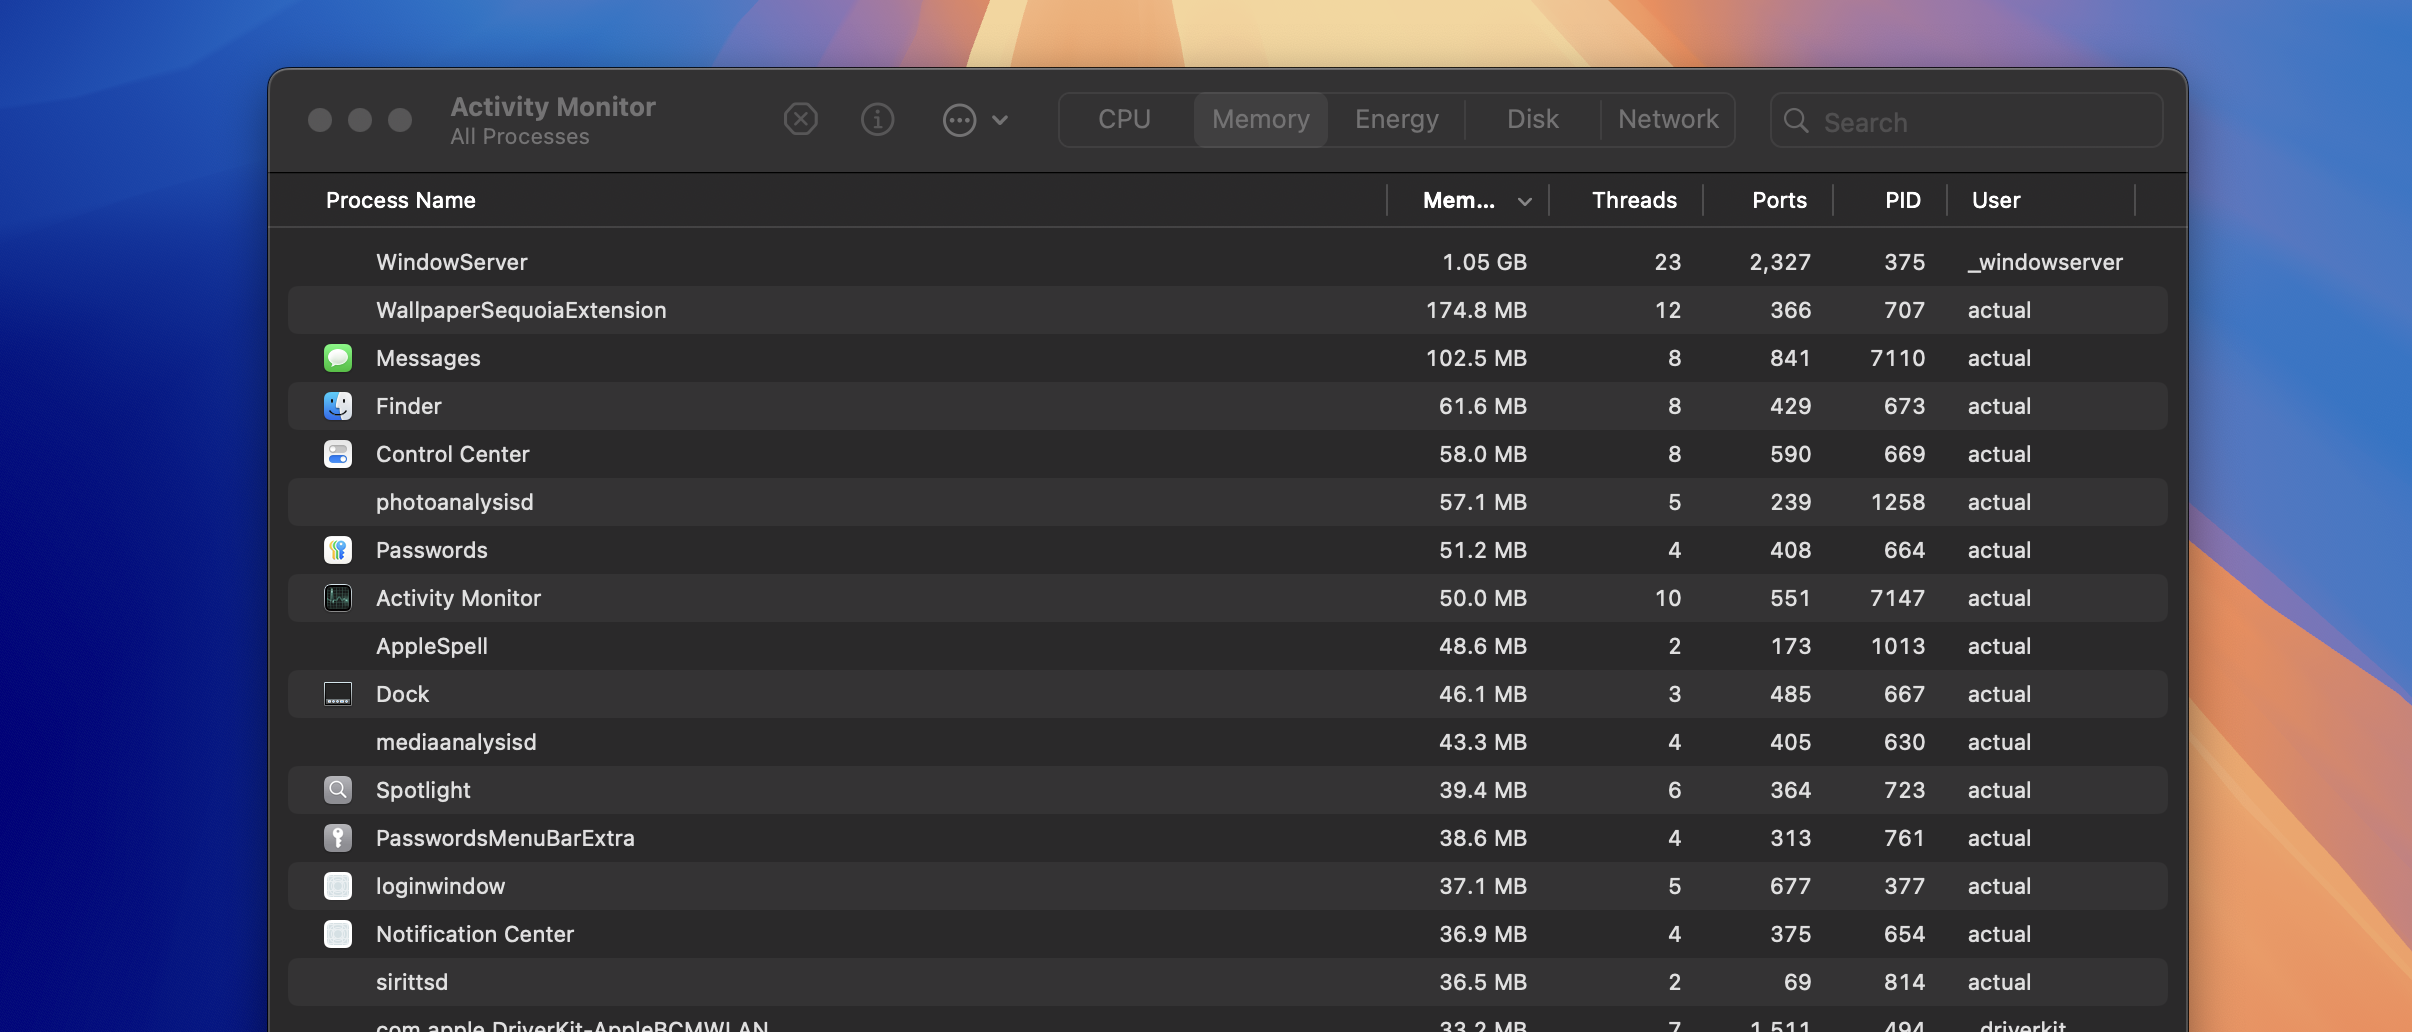
Task: Select the Passwords process name
Action: coord(432,550)
